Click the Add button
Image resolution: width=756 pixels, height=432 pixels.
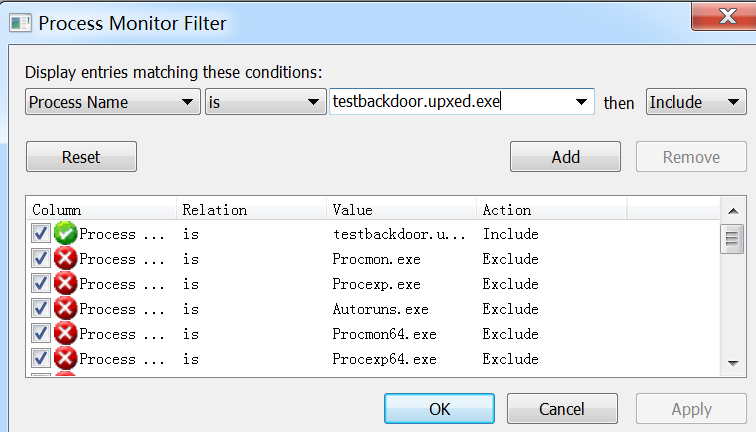point(566,157)
